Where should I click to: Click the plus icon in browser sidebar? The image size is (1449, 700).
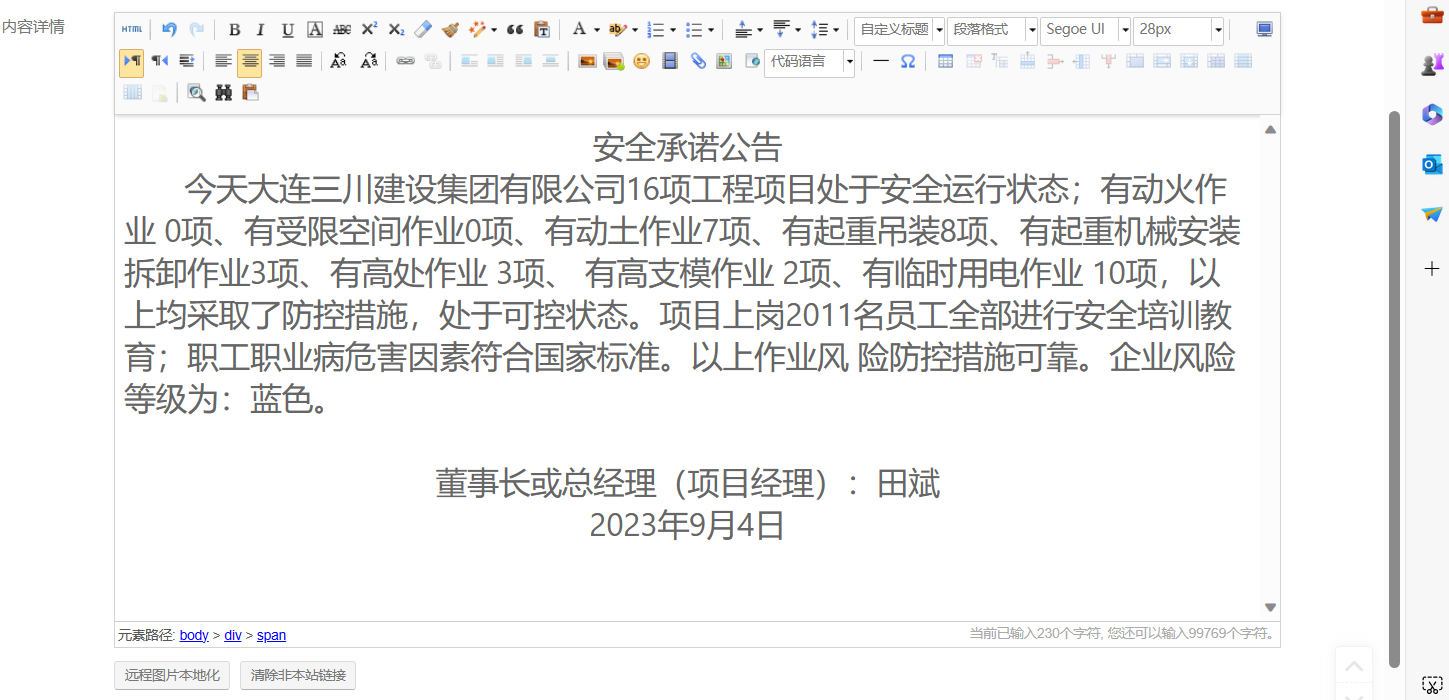[1432, 268]
